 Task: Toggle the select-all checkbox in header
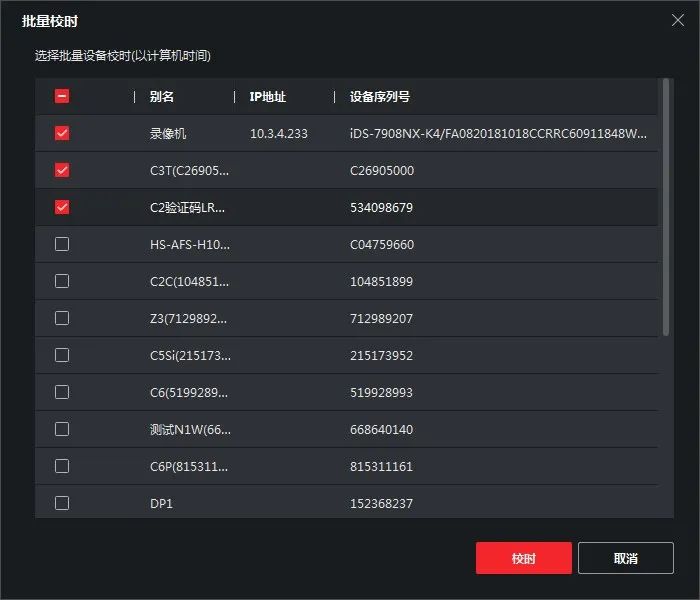pos(62,97)
